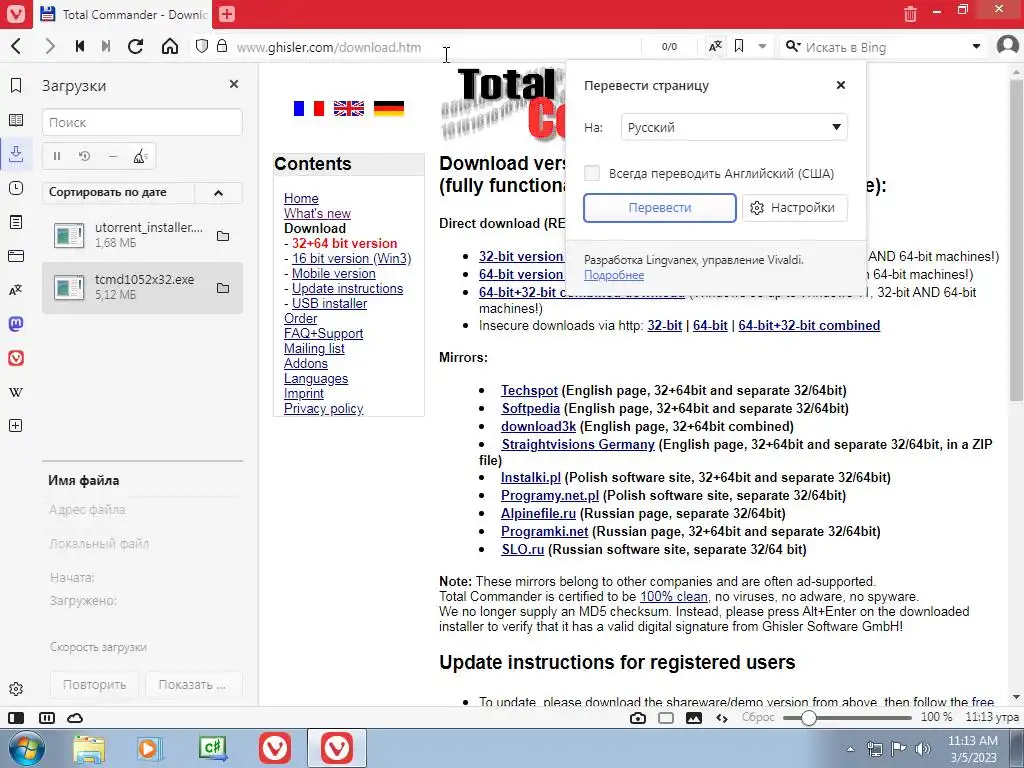
Task: Select the Total Commander tab
Action: (124, 14)
